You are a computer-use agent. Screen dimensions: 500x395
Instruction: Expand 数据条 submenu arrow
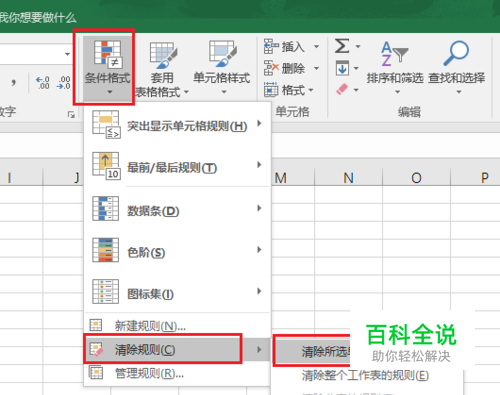click(x=259, y=208)
